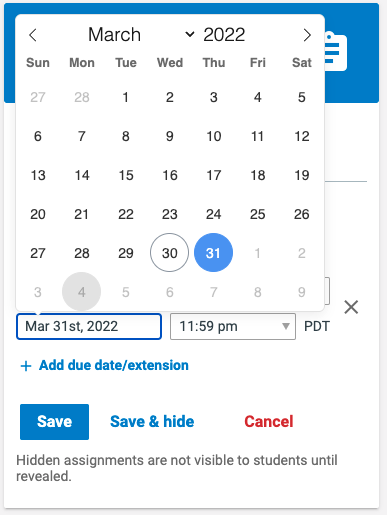This screenshot has height=515, width=387.
Task: Choose March 15 on calendar
Action: pos(126,175)
